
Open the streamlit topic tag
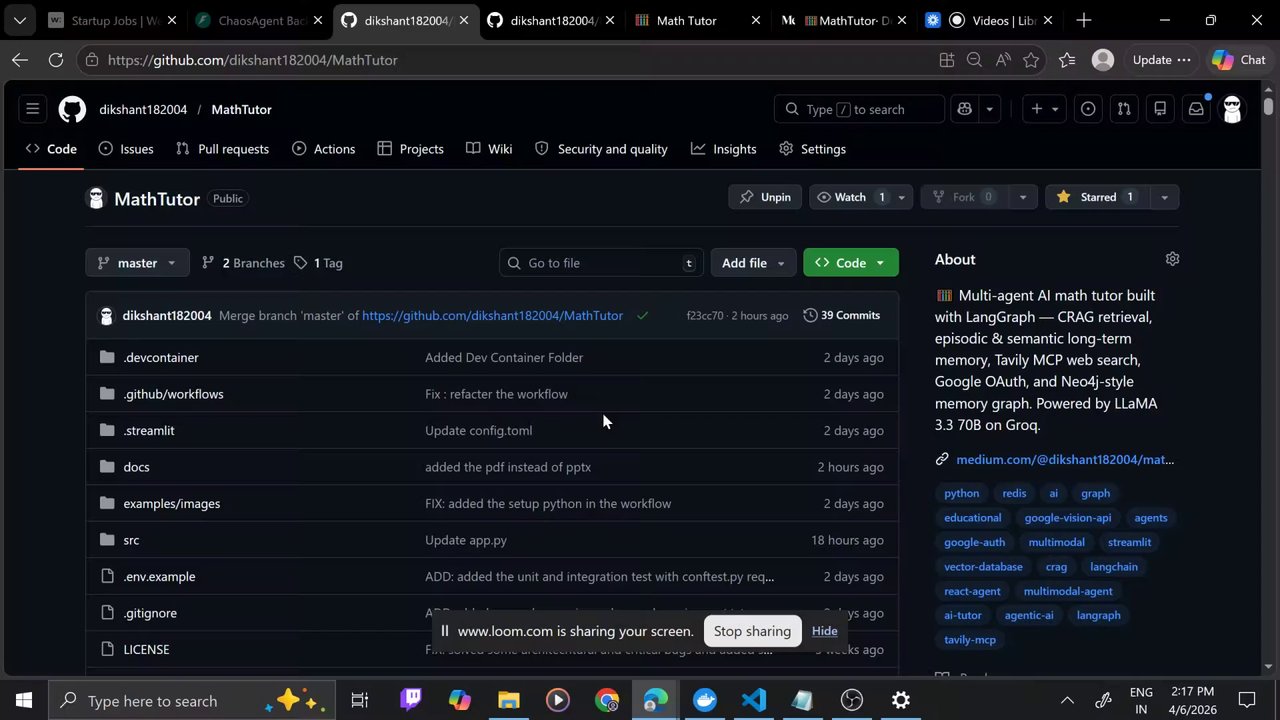pyautogui.click(x=1129, y=542)
